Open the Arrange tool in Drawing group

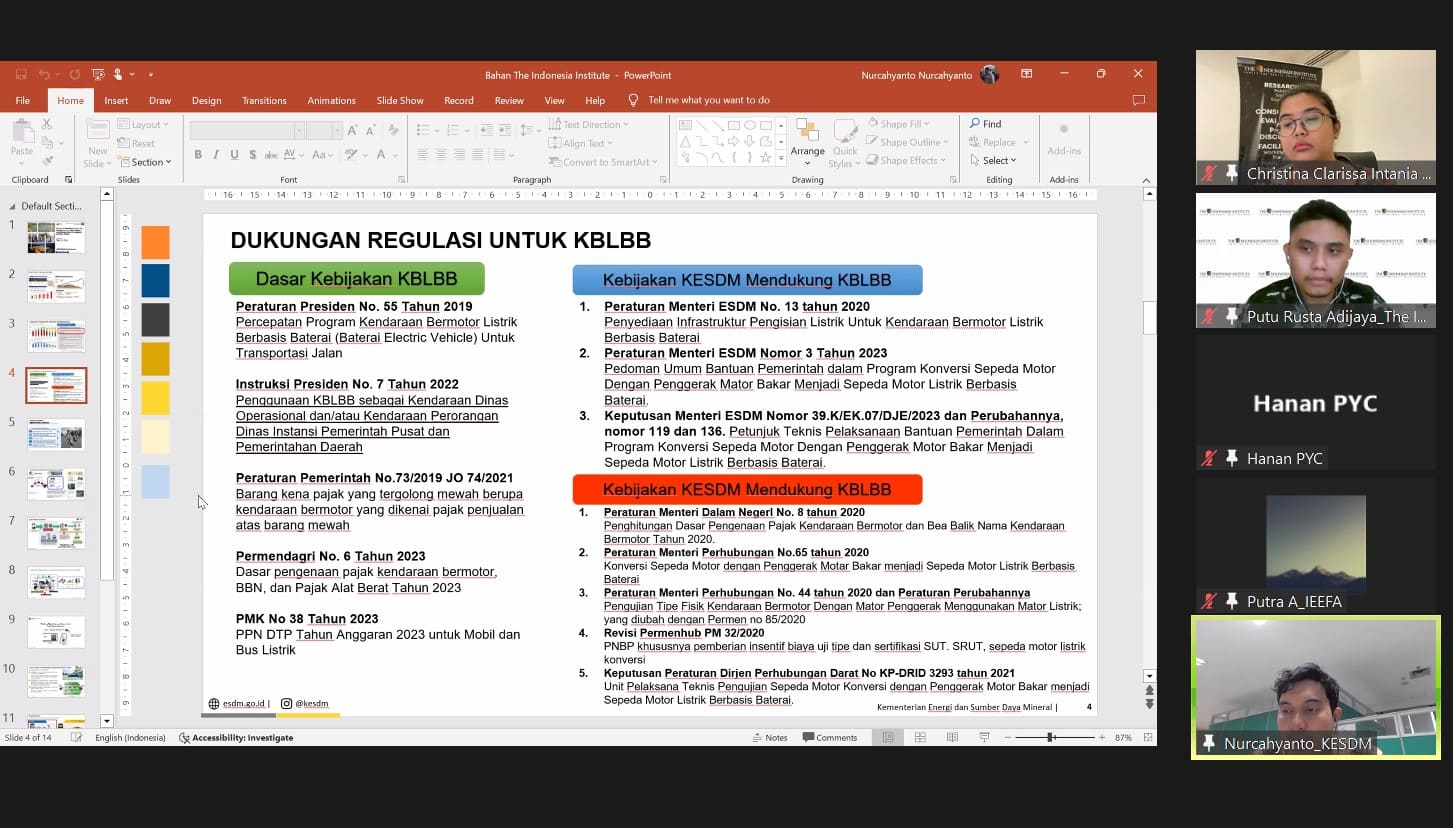(807, 141)
